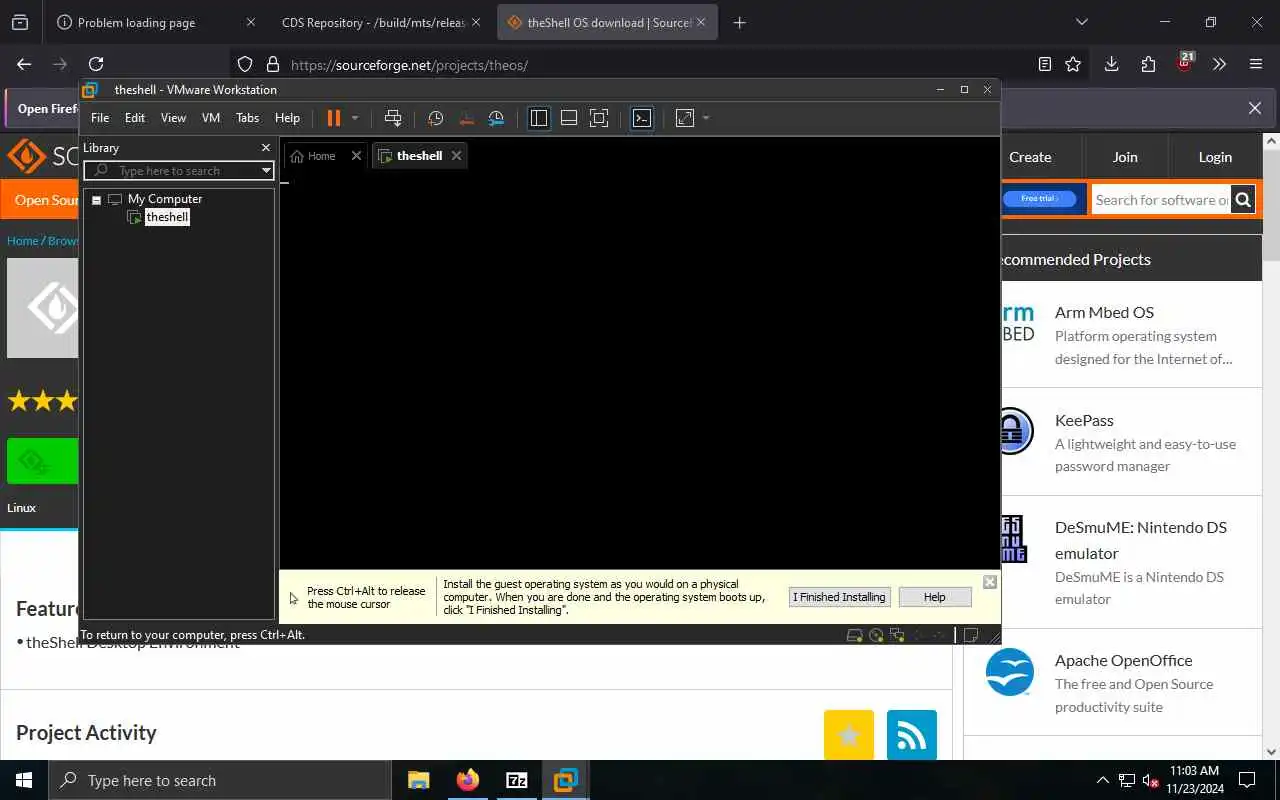The image size is (1280, 800).
Task: Click the hard disk status icon
Action: pos(855,635)
